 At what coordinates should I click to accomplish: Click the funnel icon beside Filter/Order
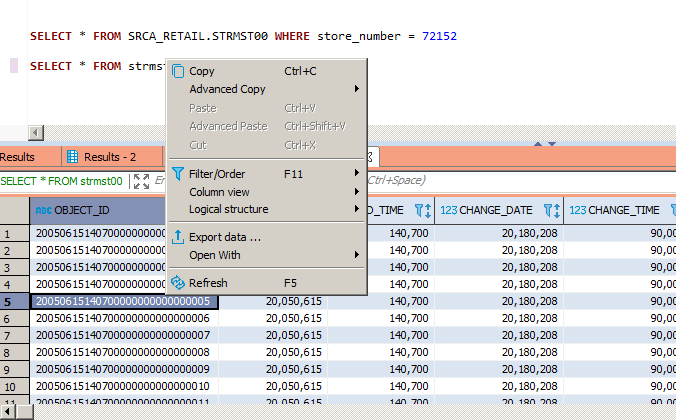tap(178, 174)
